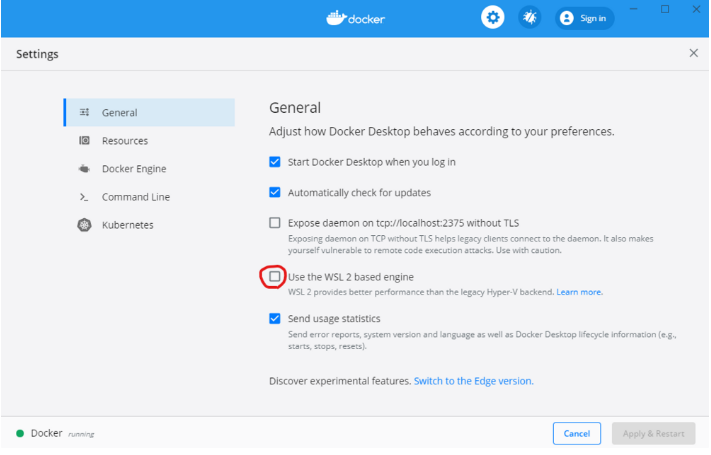Viewport: 711px width, 455px height.
Task: Maximize the Docker Desktop window
Action: click(x=665, y=9)
